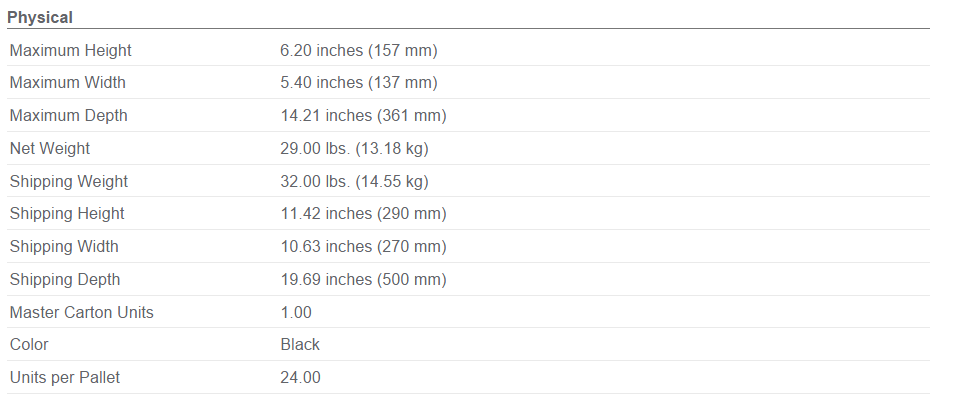Image resolution: width=962 pixels, height=402 pixels.
Task: Click the 6.20 inches (157 mm) value
Action: (x=359, y=50)
